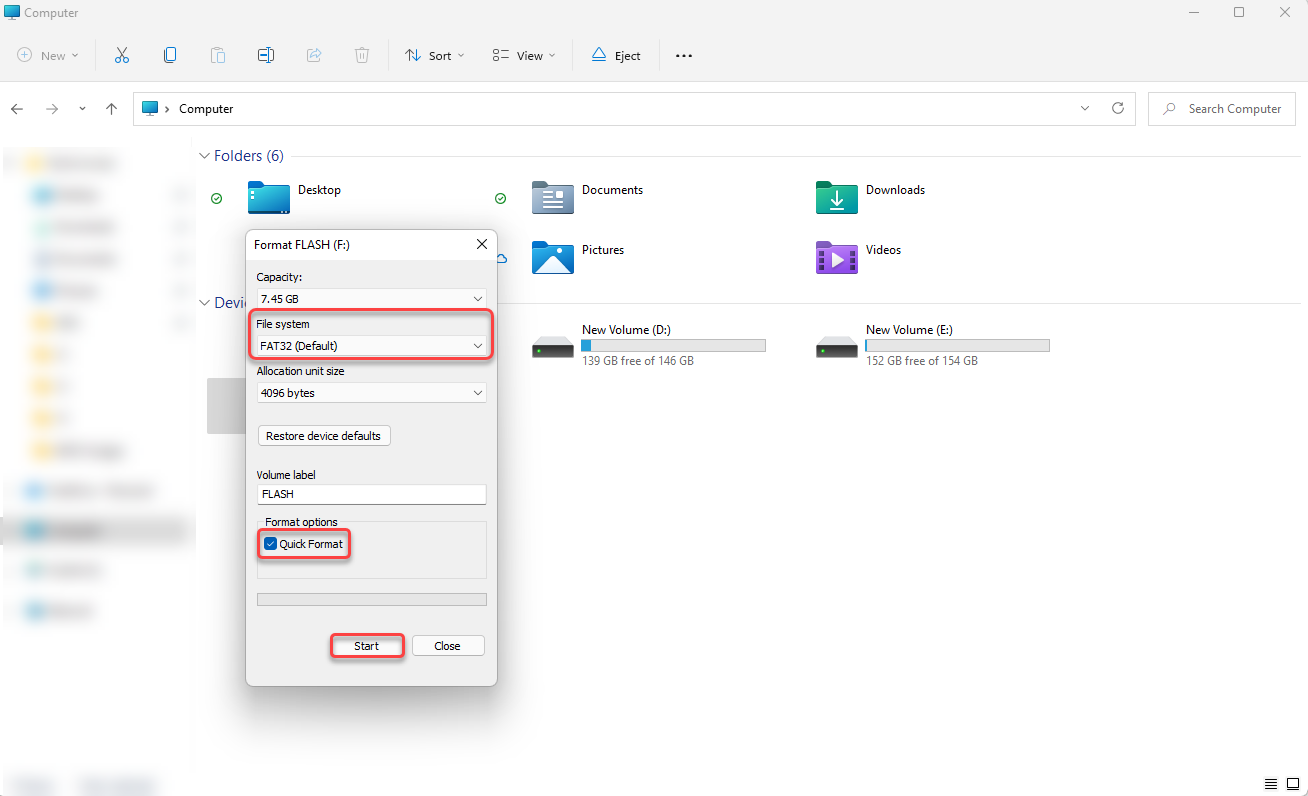Collapse the Folders (6) group

pyautogui.click(x=204, y=156)
